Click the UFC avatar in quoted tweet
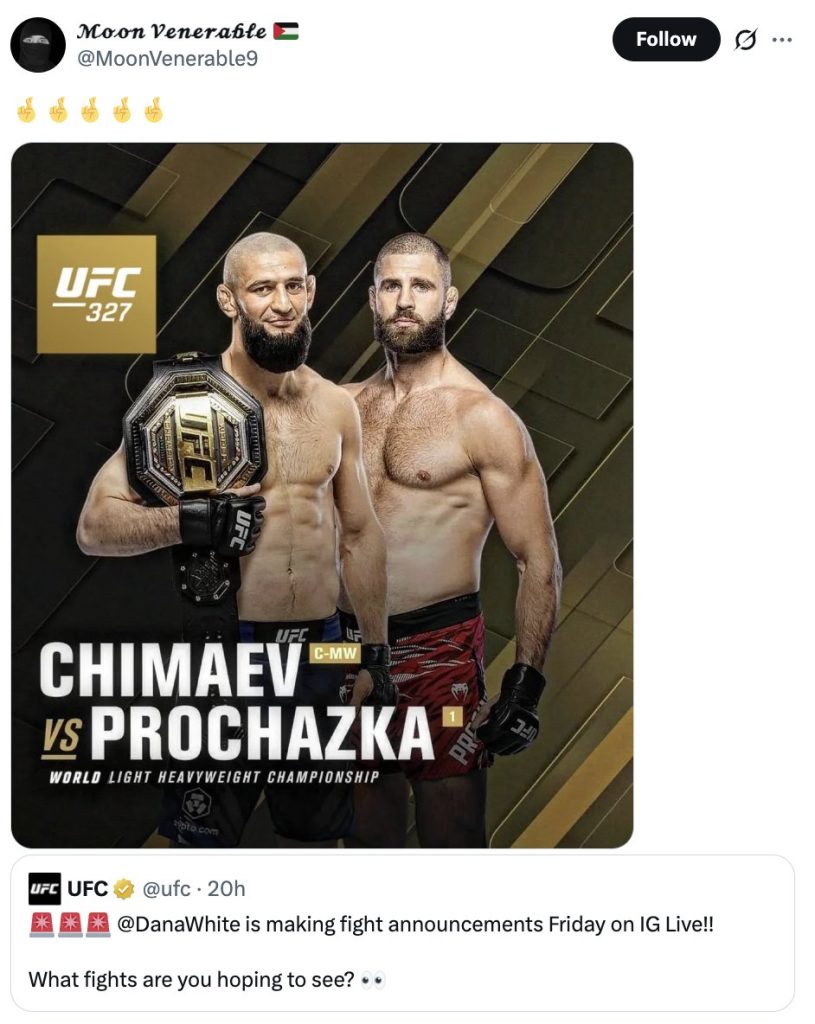The image size is (815, 1024). point(44,889)
